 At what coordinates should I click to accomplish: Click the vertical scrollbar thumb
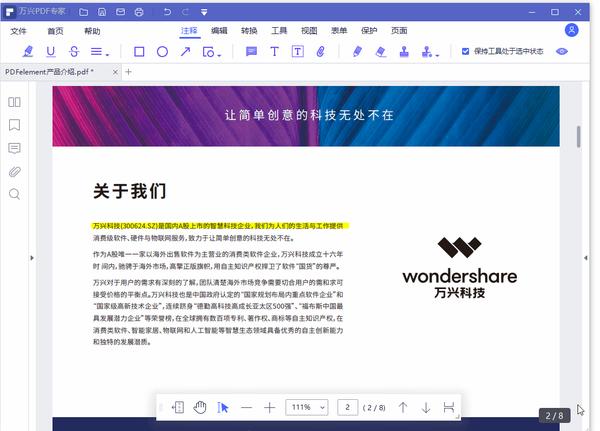coord(579,136)
